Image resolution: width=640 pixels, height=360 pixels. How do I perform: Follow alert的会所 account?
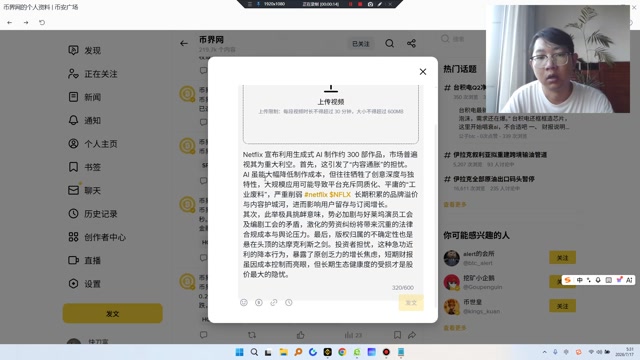pyautogui.click(x=562, y=258)
